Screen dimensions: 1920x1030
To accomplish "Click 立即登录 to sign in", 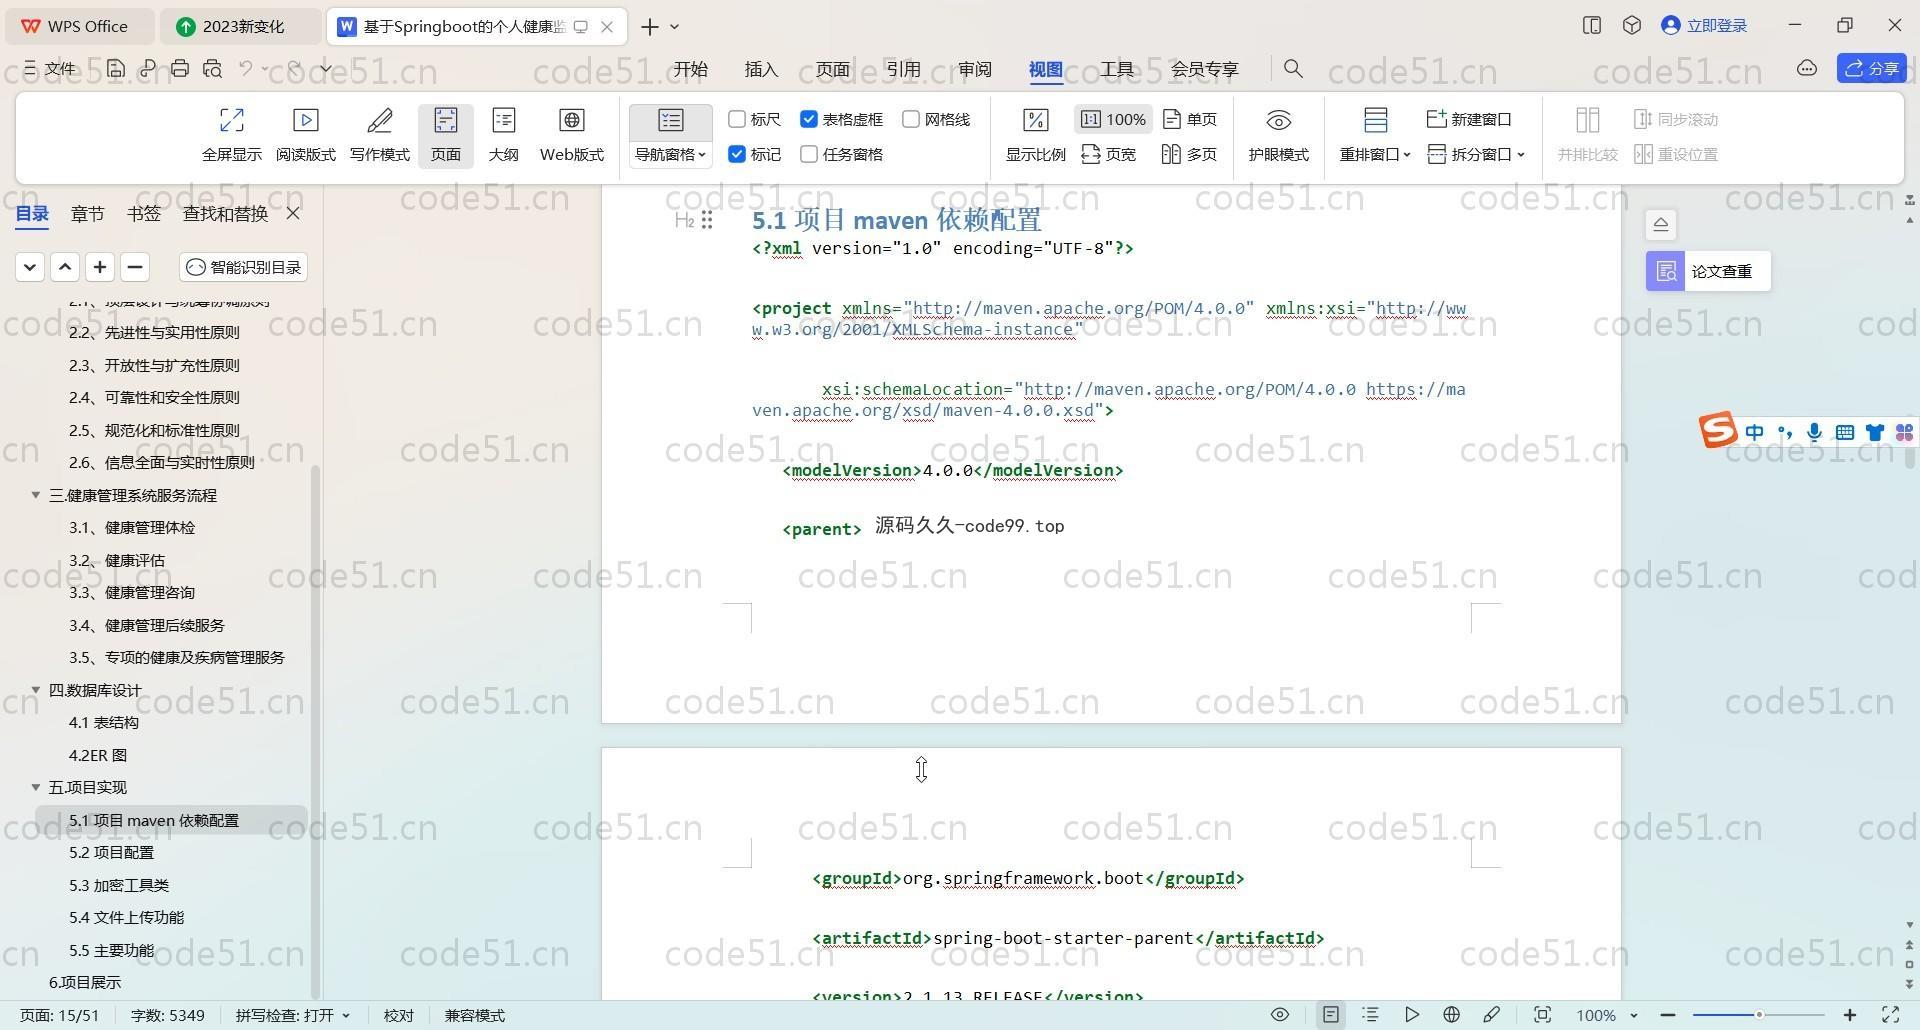I will click(x=1704, y=26).
